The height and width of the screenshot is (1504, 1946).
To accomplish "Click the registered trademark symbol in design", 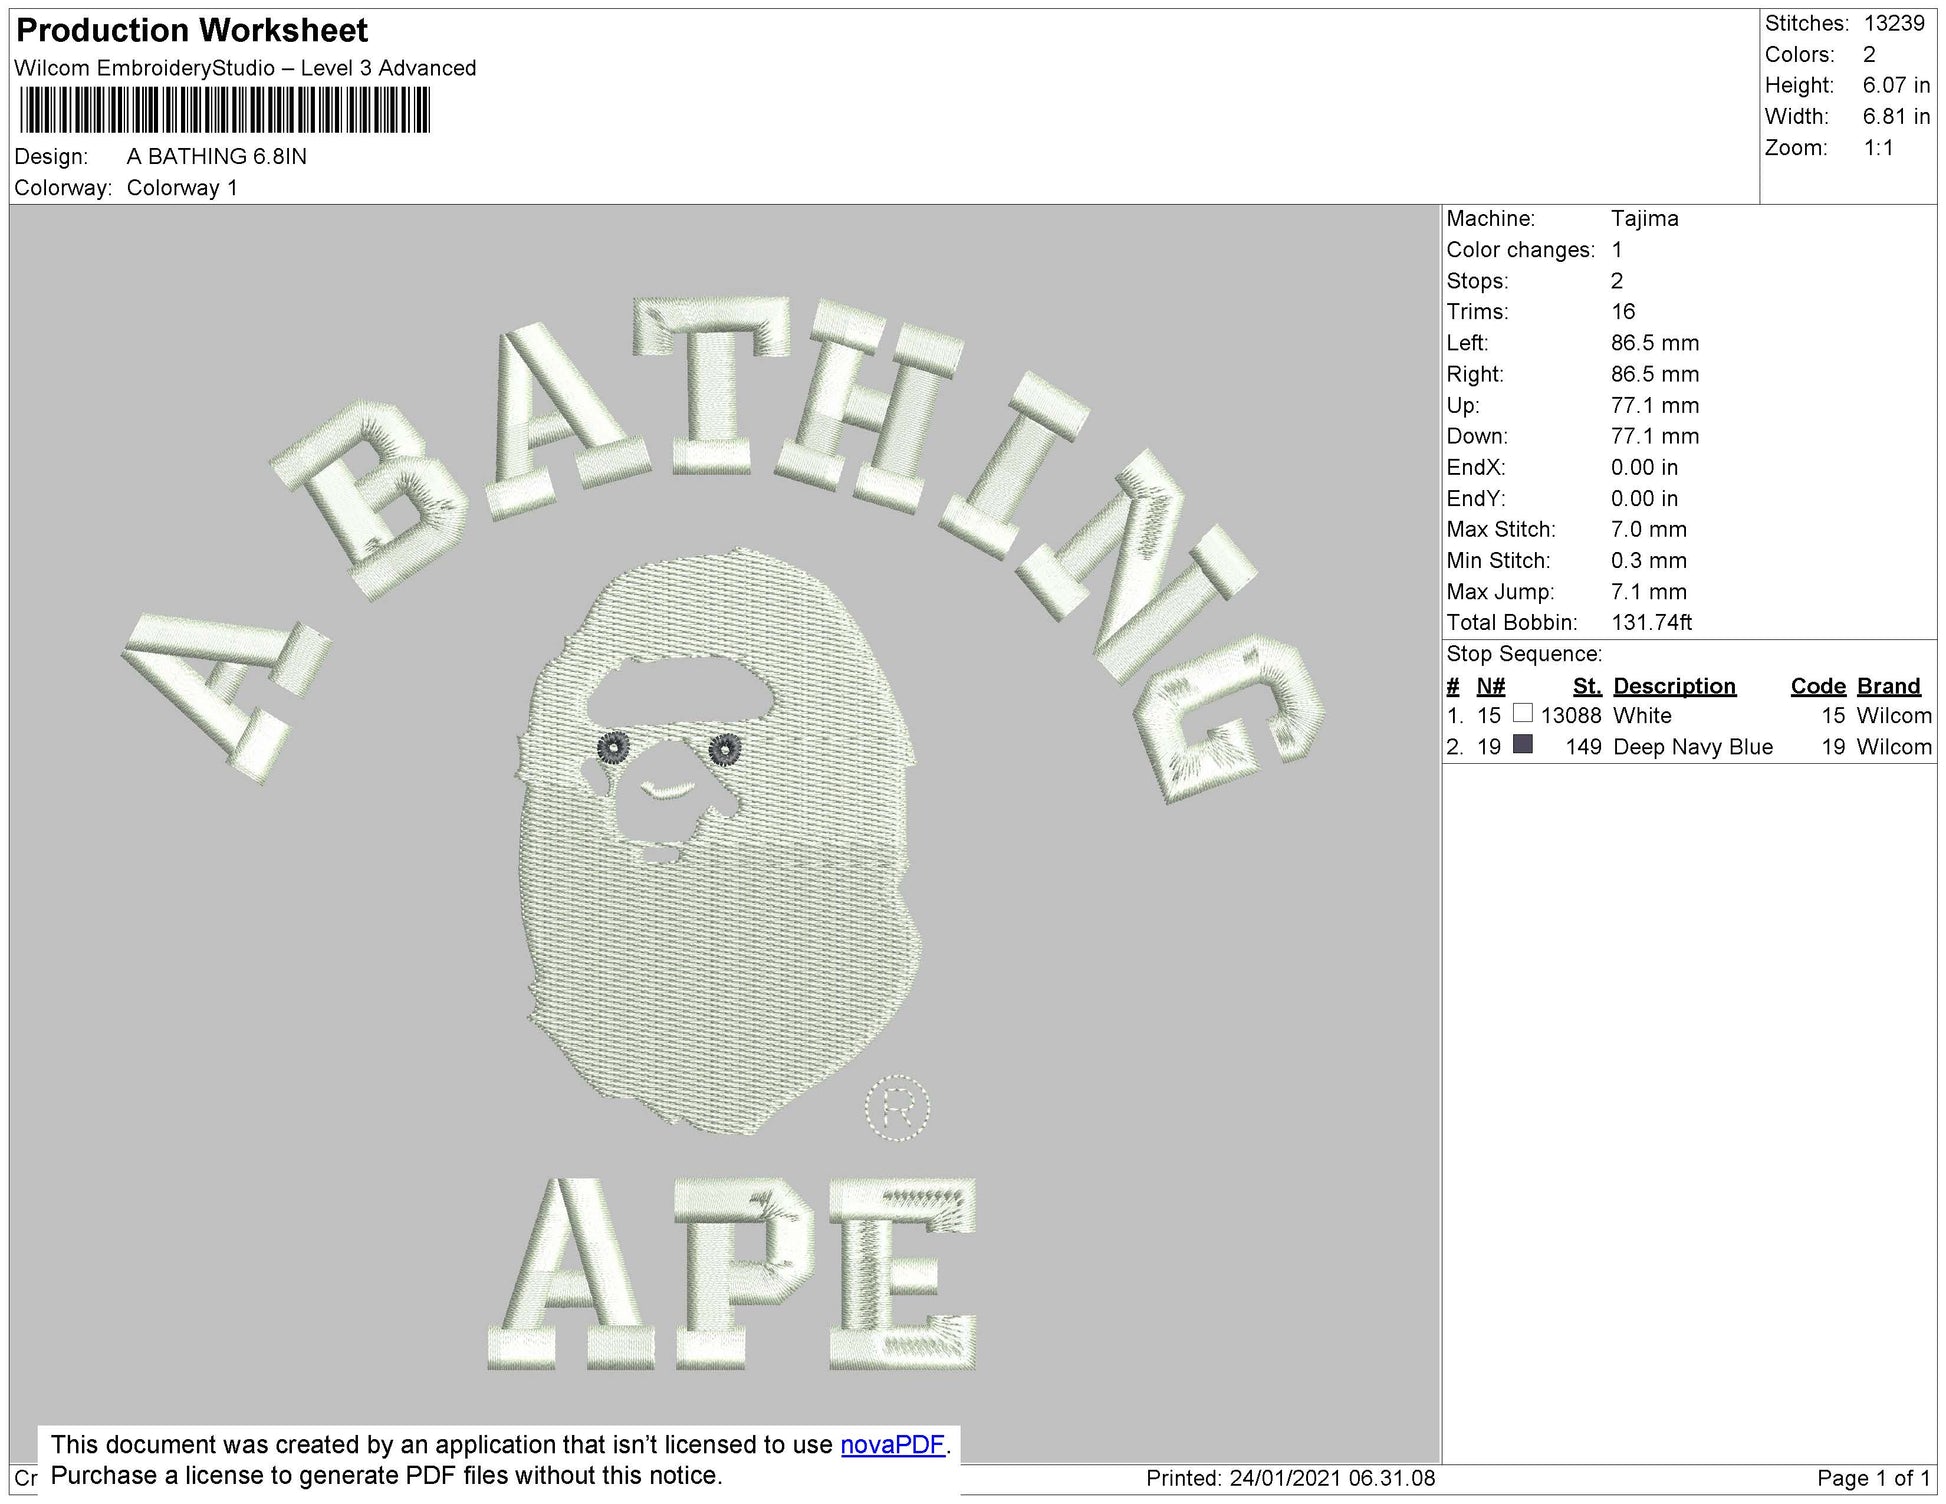I will (x=897, y=1107).
